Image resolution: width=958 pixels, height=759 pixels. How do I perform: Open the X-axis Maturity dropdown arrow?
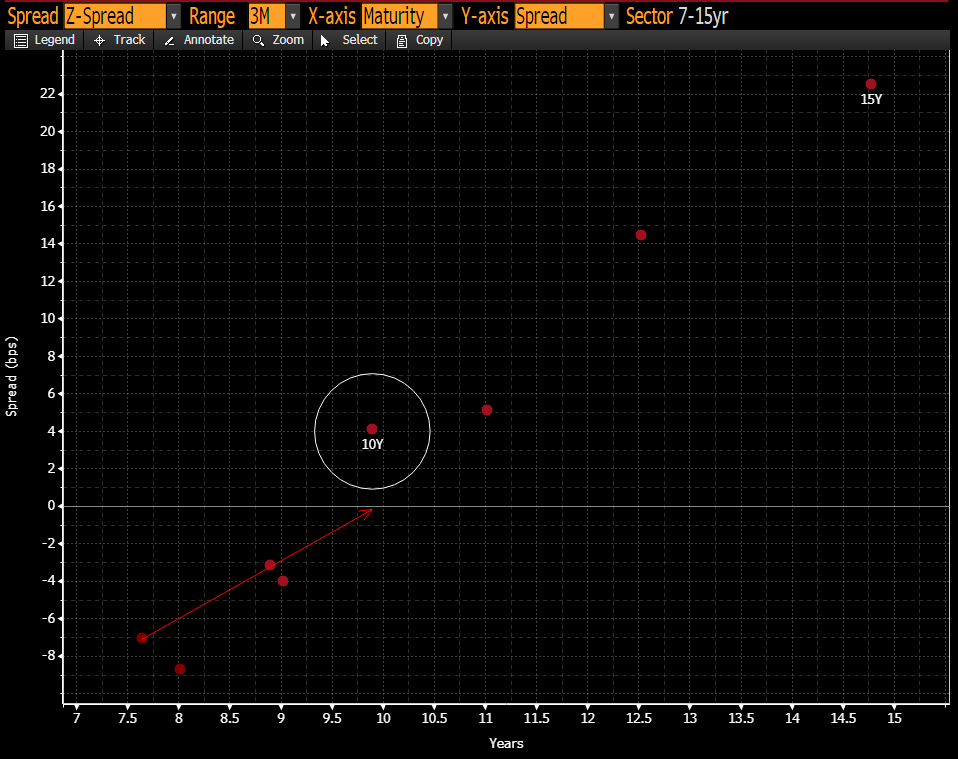(445, 16)
